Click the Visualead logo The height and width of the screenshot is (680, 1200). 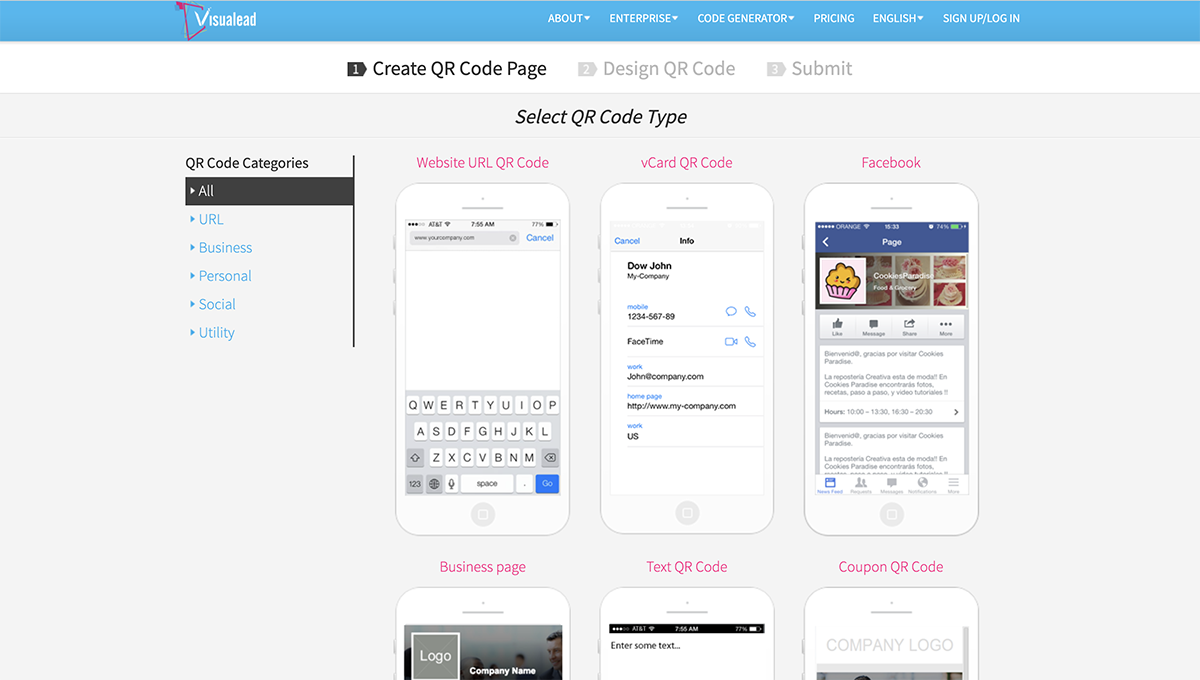pyautogui.click(x=216, y=19)
